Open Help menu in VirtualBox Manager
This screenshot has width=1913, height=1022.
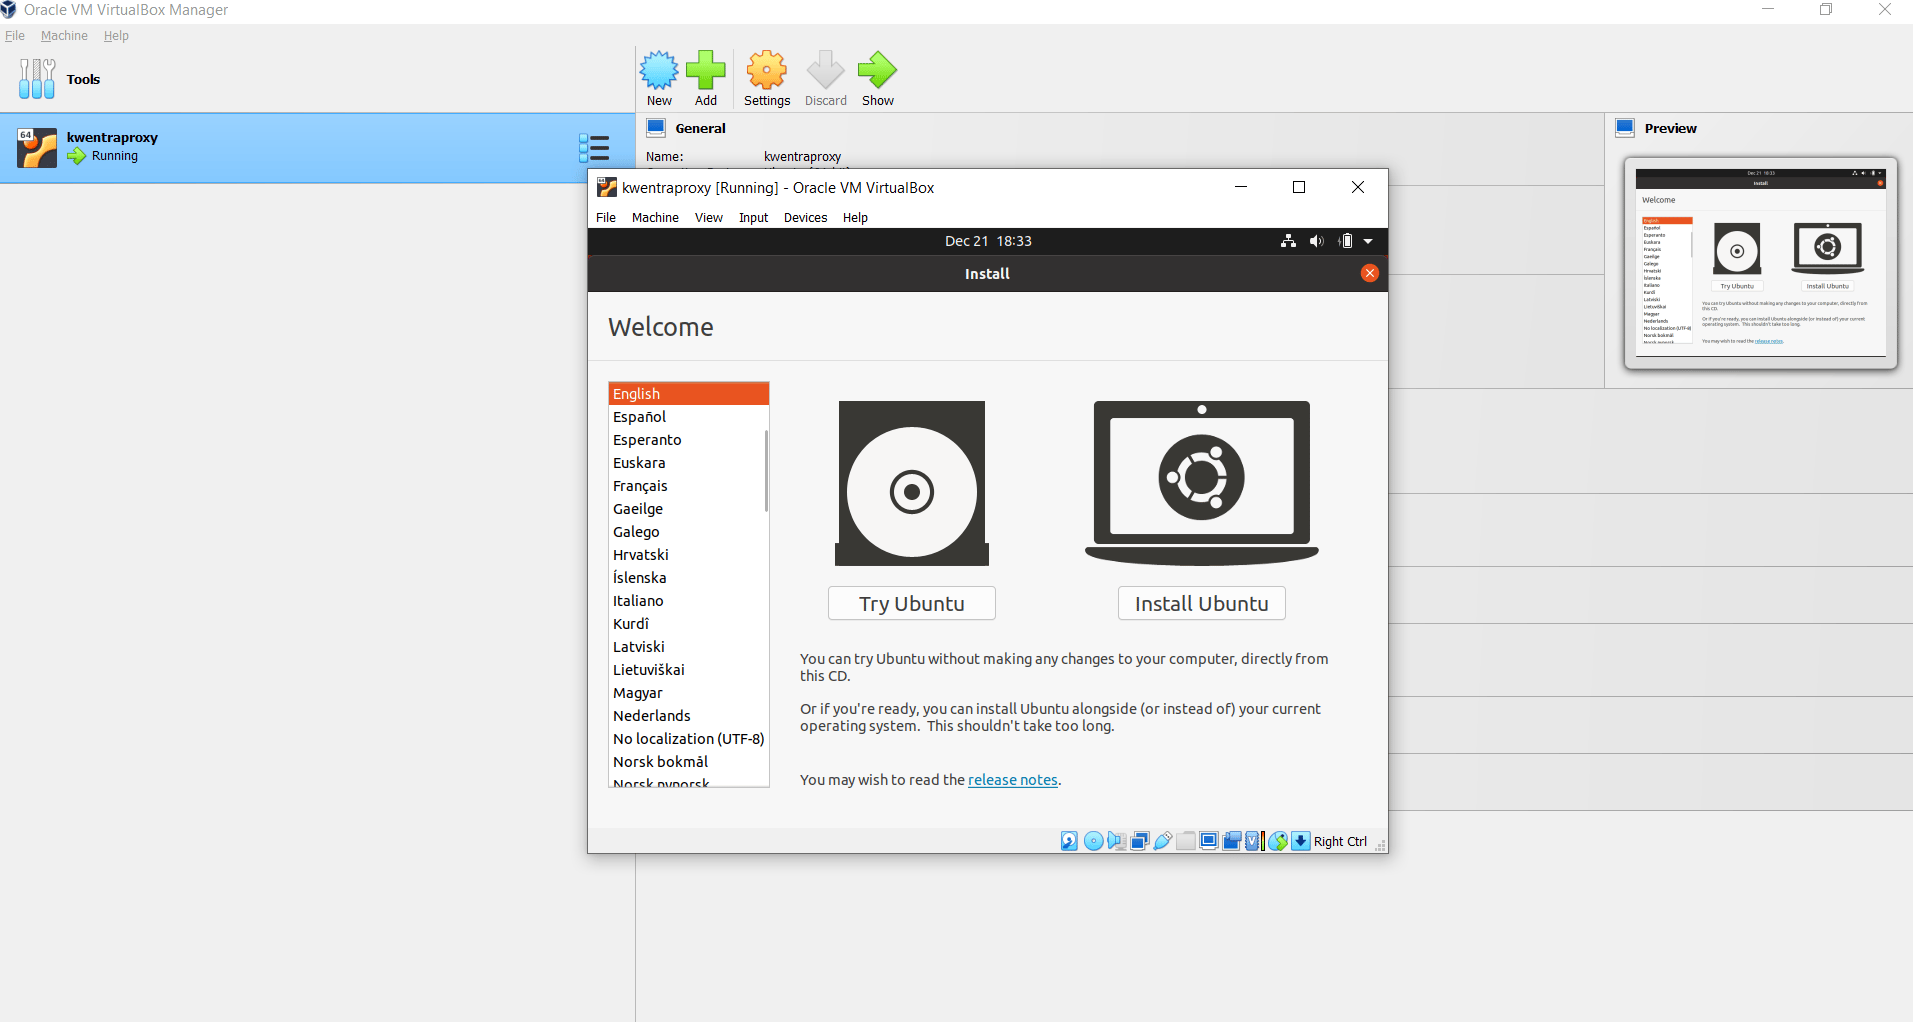pyautogui.click(x=116, y=36)
